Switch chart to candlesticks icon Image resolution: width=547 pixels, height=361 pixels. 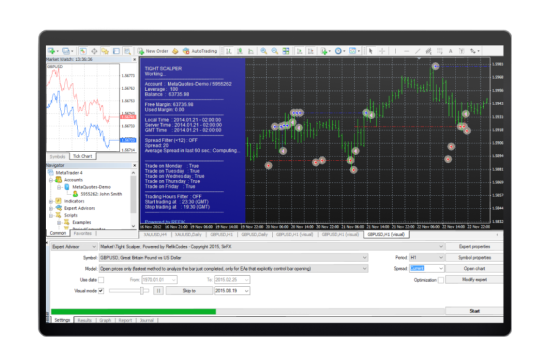(240, 51)
